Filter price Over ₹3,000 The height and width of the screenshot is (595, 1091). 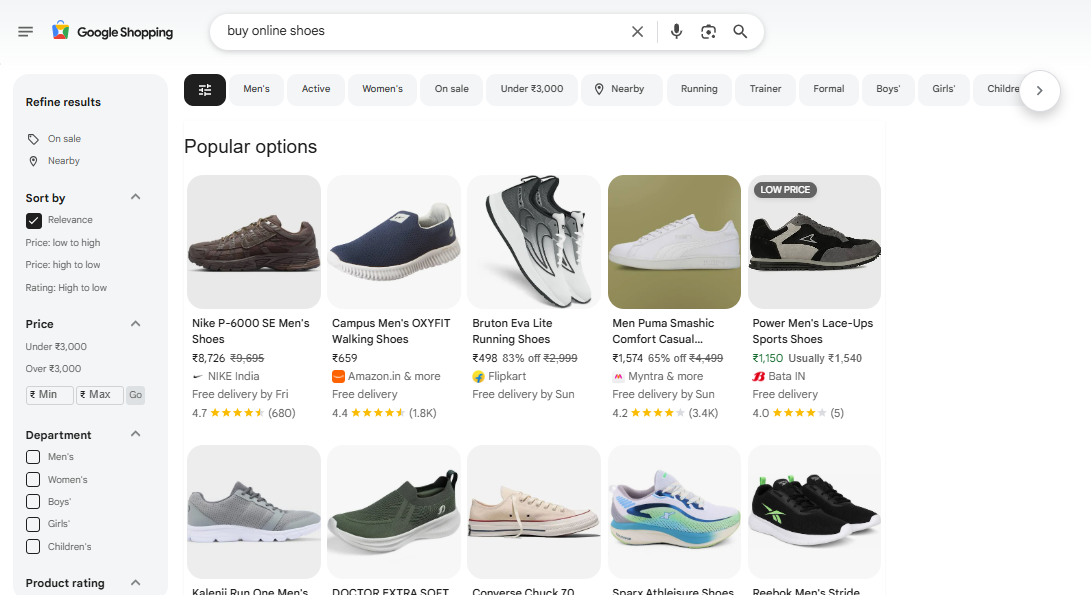point(53,369)
